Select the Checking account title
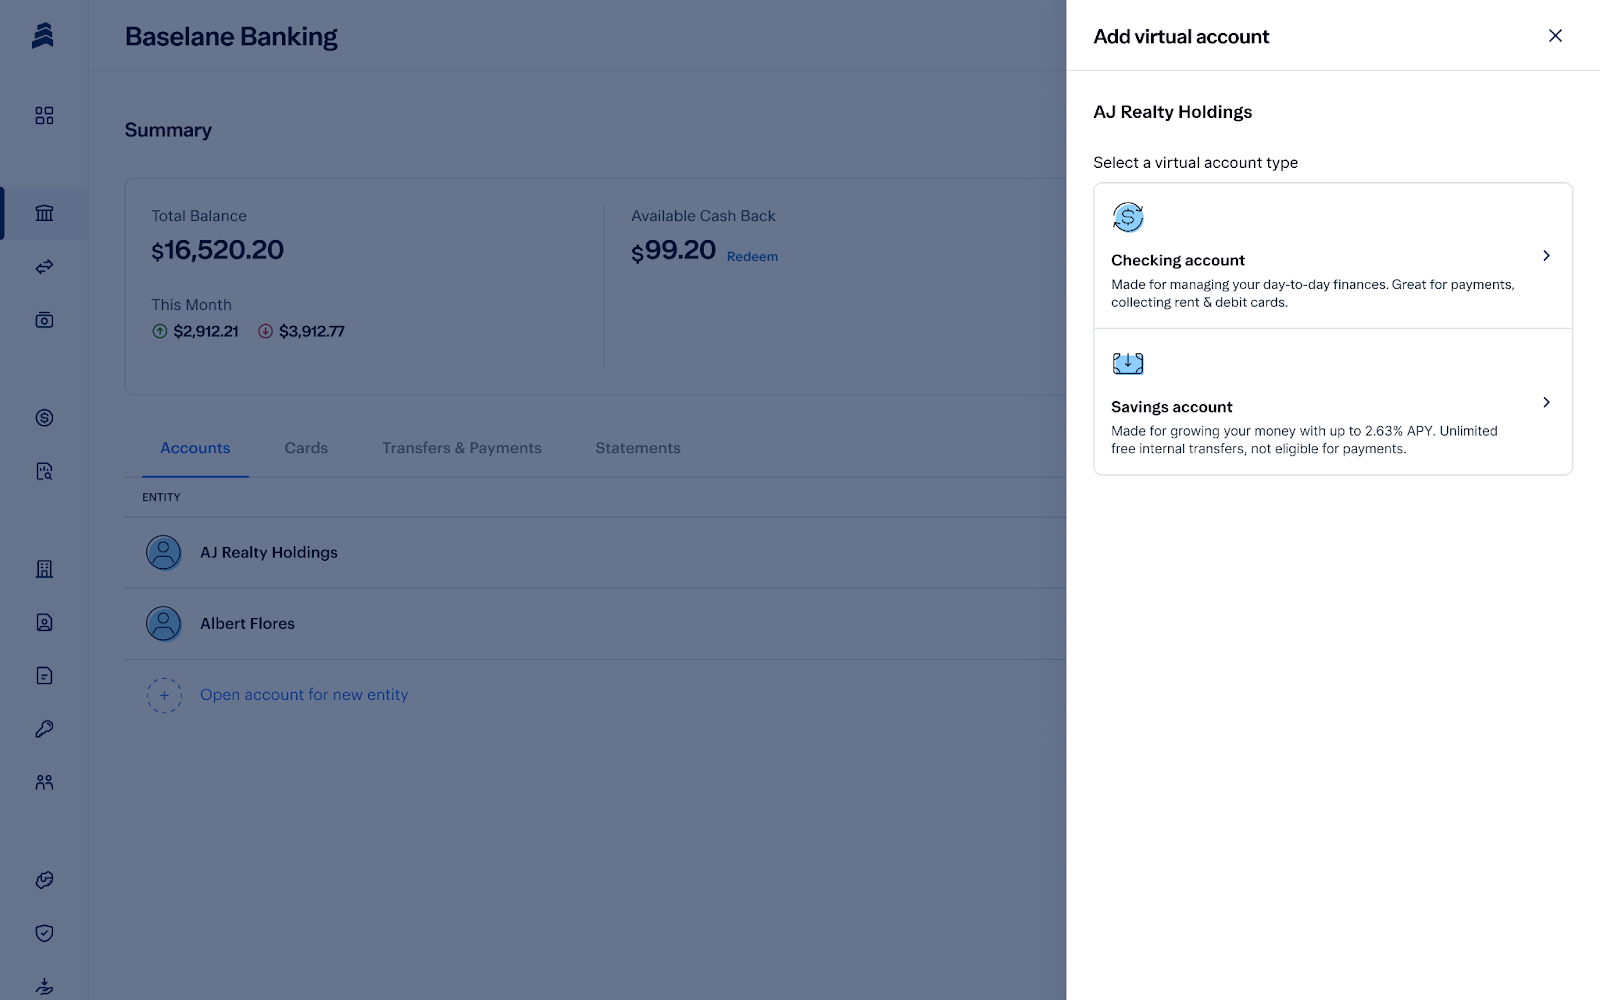This screenshot has width=1600, height=1000. pos(1178,260)
